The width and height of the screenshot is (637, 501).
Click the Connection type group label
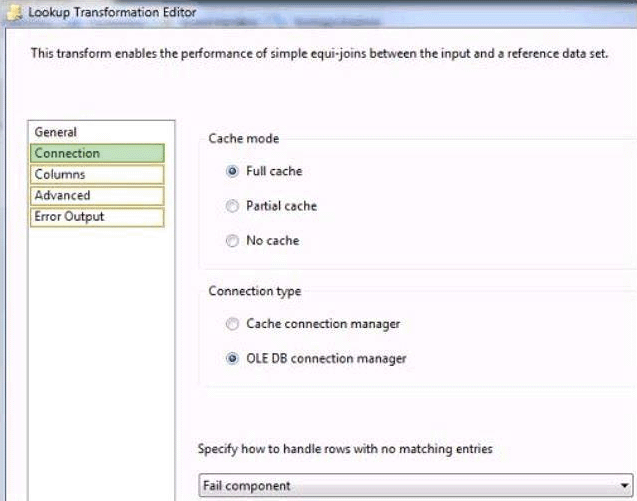coord(254,291)
